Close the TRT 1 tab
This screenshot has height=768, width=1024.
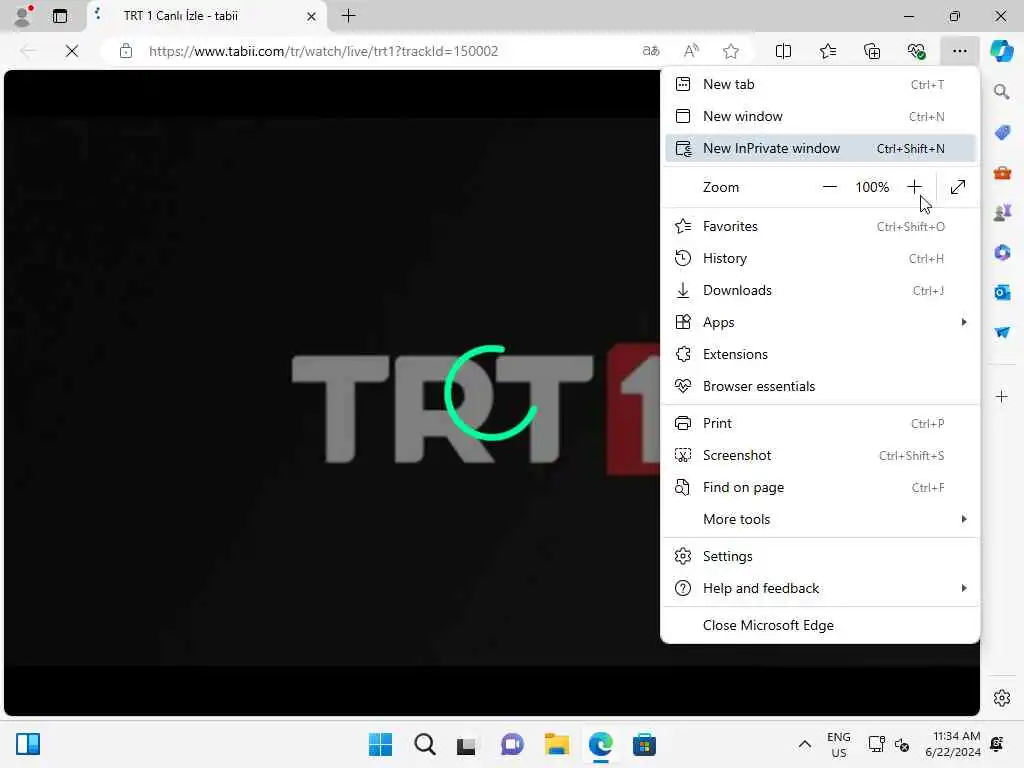tap(312, 16)
